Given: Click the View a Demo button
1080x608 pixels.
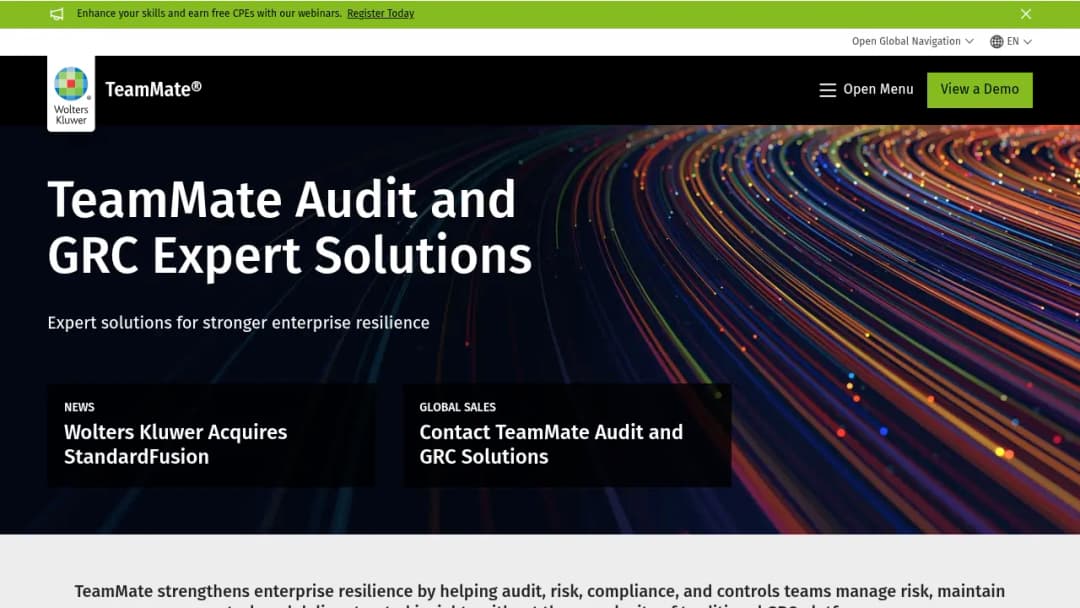Looking at the screenshot, I should (979, 90).
